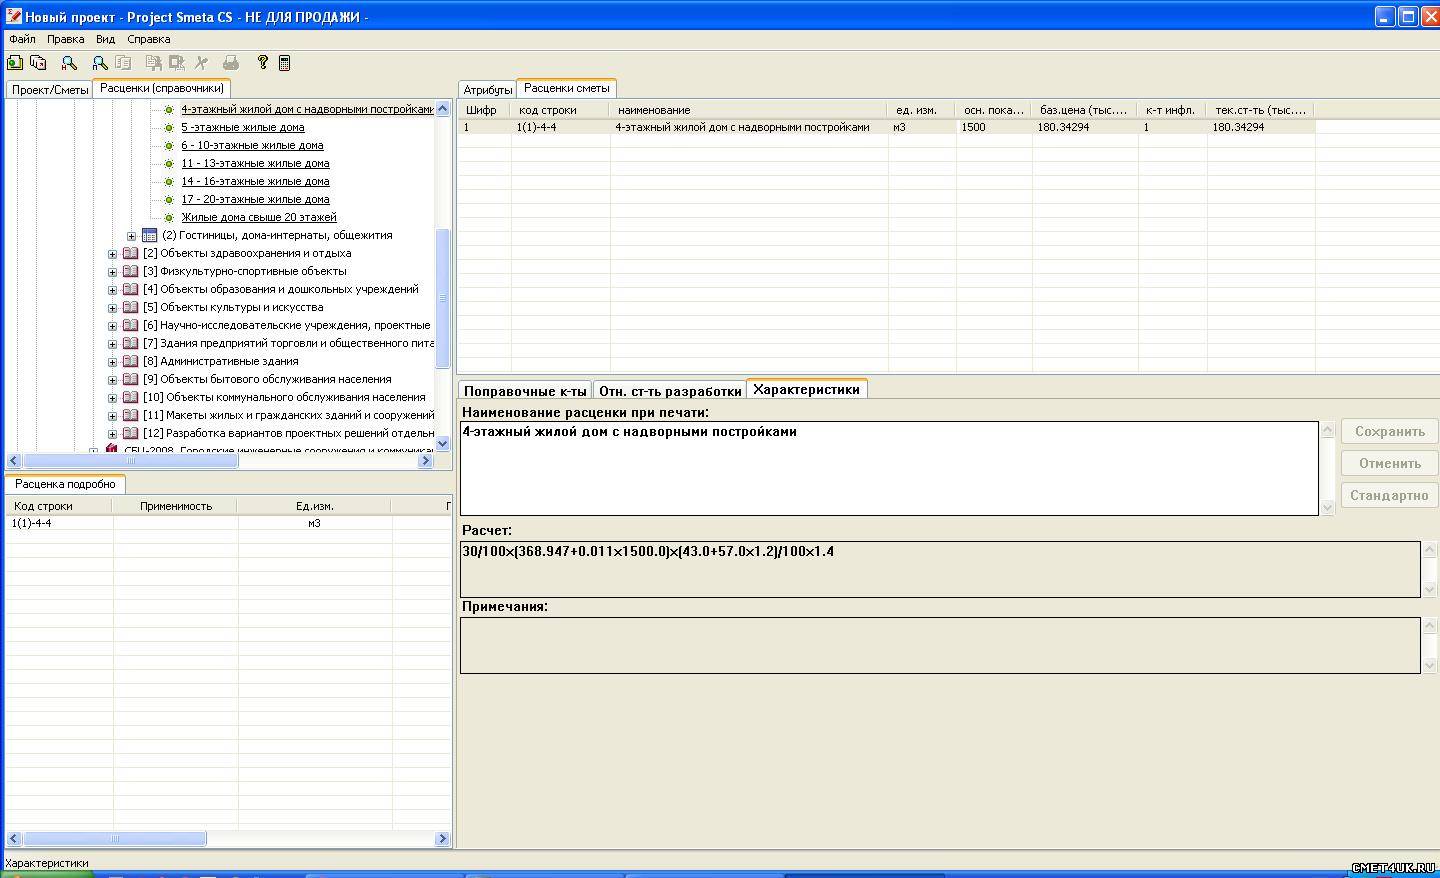Screen dimensions: 1440x878
Task: Click the к-т инфл. column header
Action: pyautogui.click(x=1172, y=110)
